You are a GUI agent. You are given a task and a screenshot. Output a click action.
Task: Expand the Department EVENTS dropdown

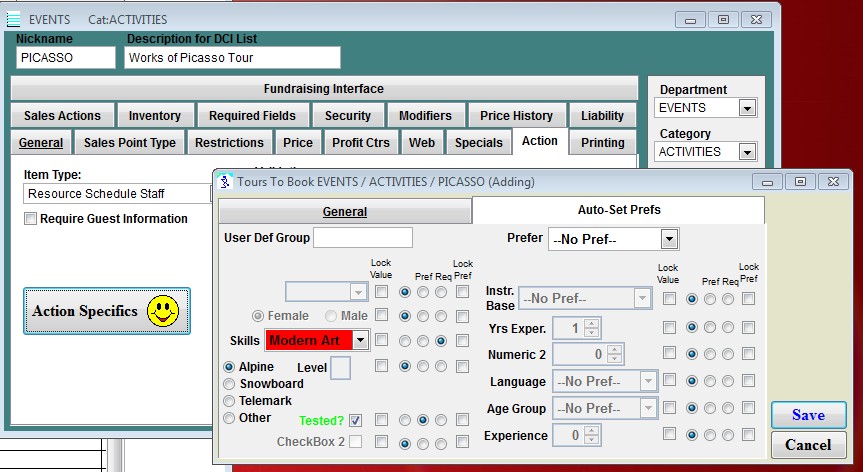click(x=747, y=108)
